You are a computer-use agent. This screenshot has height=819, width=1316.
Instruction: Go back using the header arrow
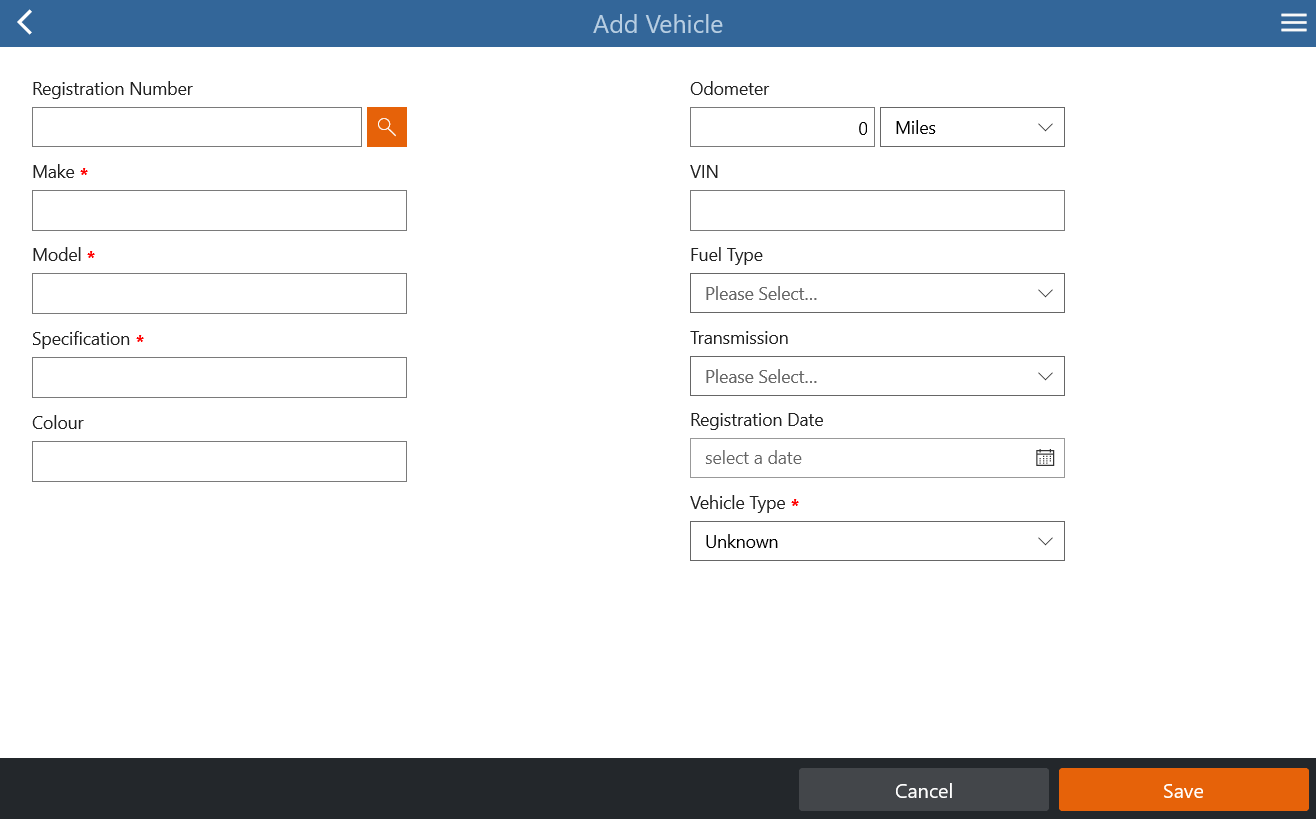pos(25,23)
